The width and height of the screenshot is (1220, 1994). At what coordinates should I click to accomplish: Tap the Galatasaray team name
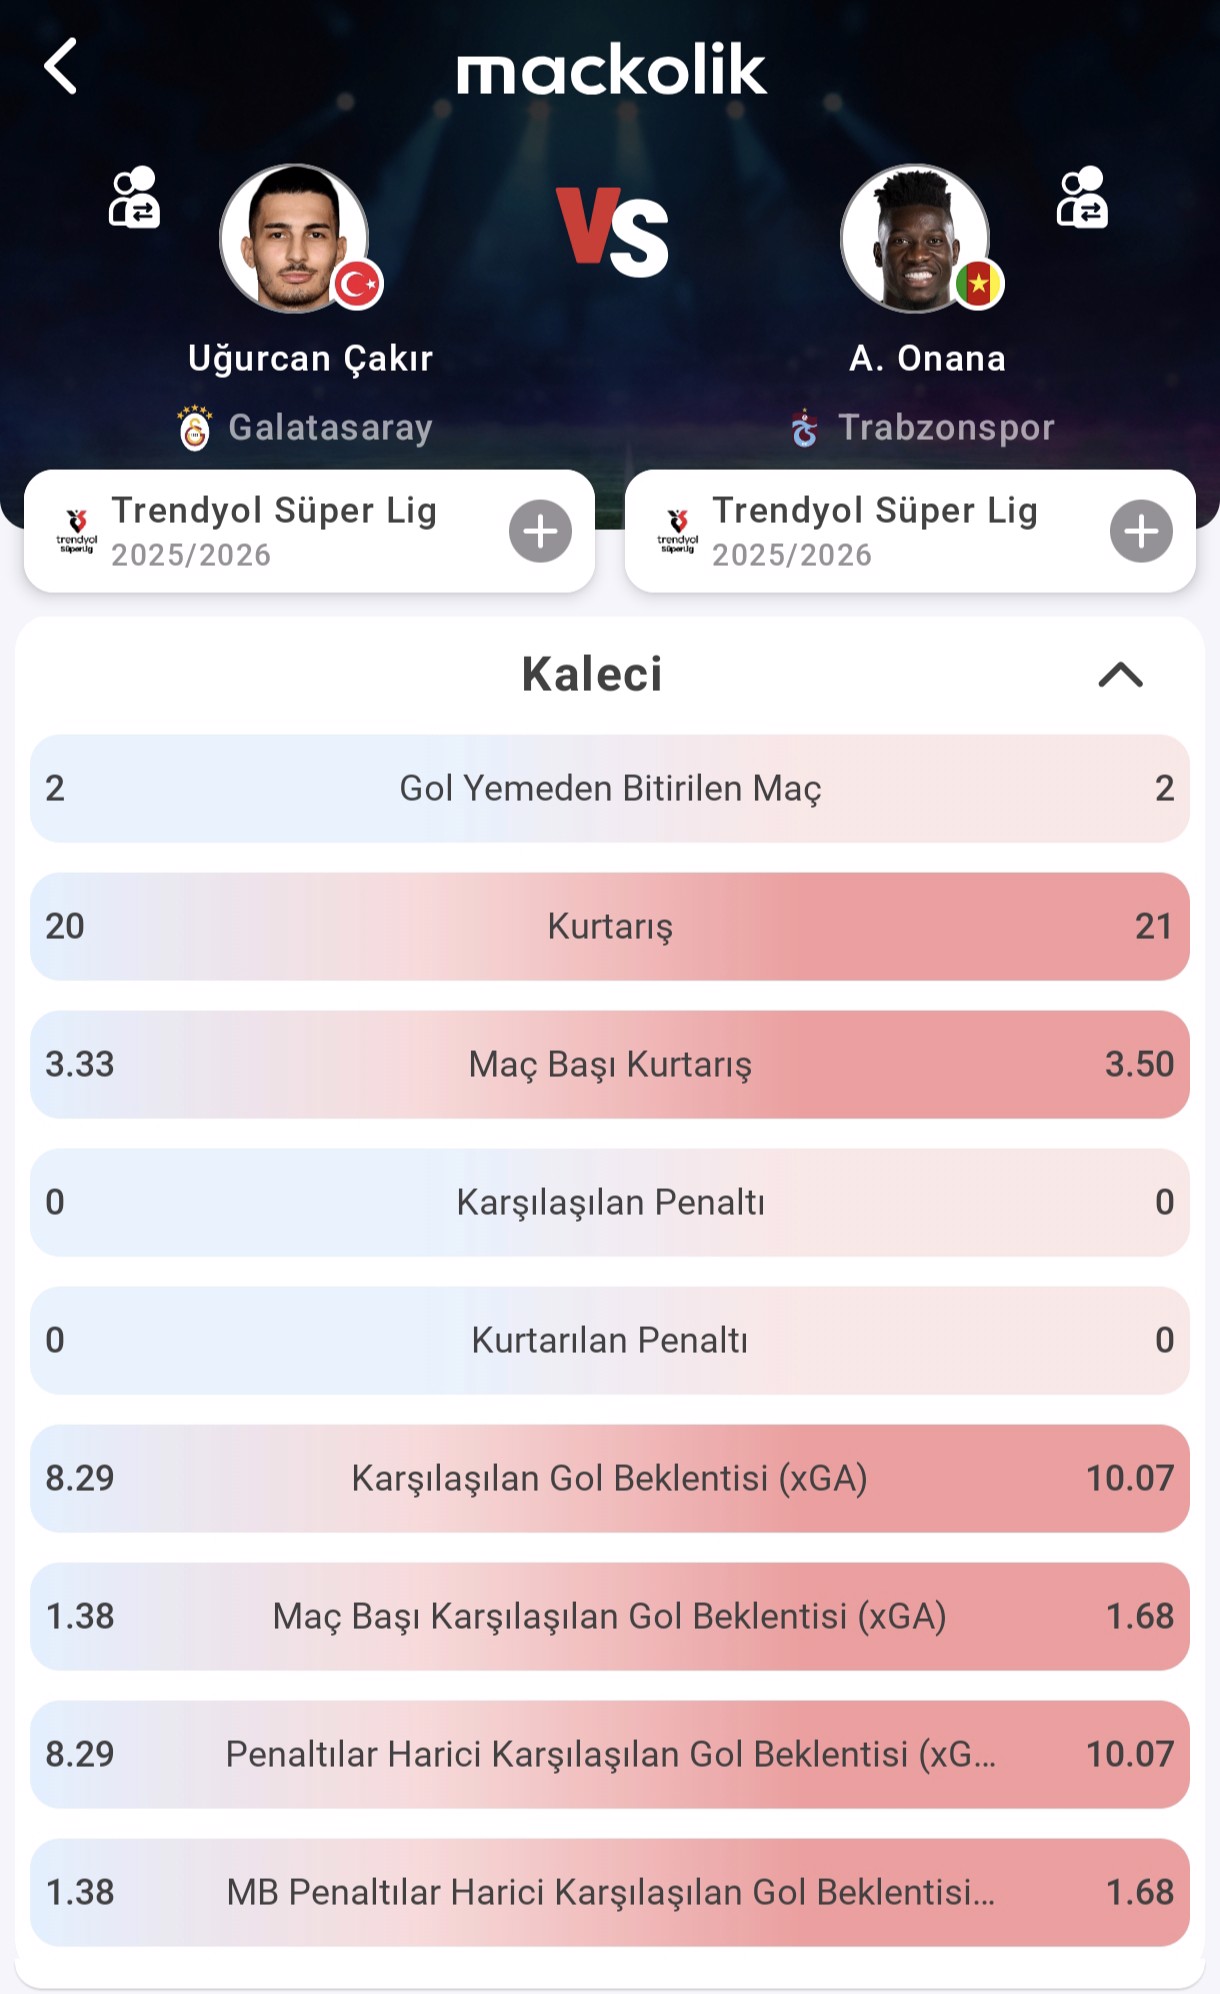pyautogui.click(x=330, y=428)
